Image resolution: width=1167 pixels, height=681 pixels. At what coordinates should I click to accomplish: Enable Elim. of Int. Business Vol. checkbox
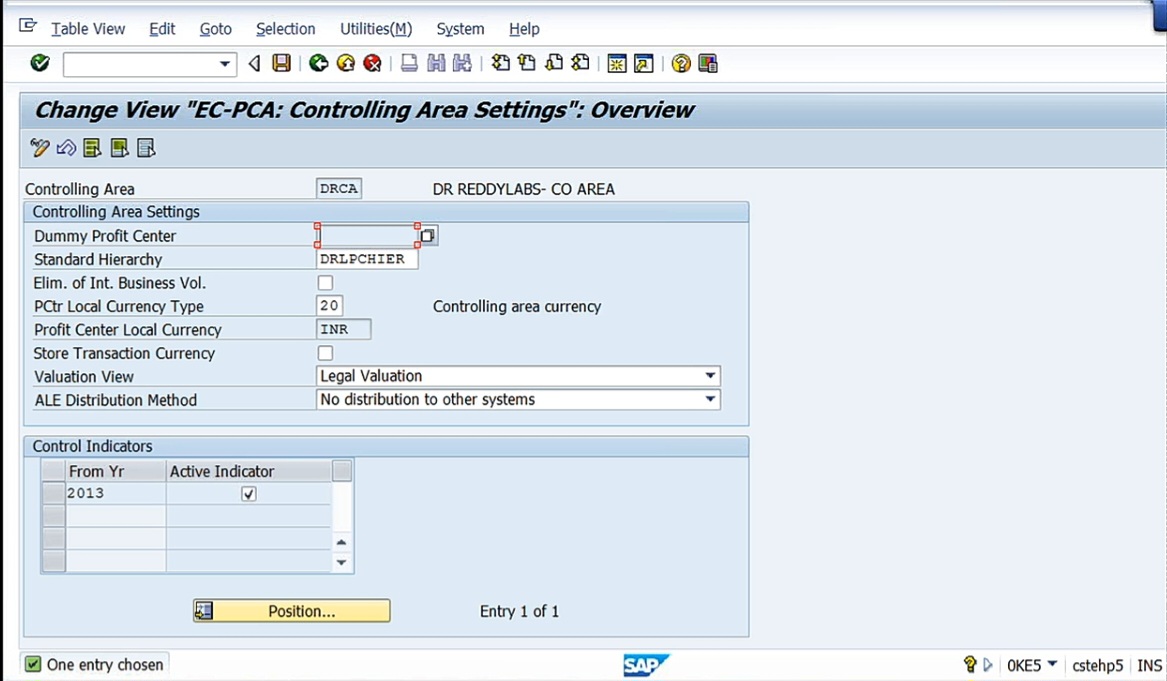tap(325, 283)
